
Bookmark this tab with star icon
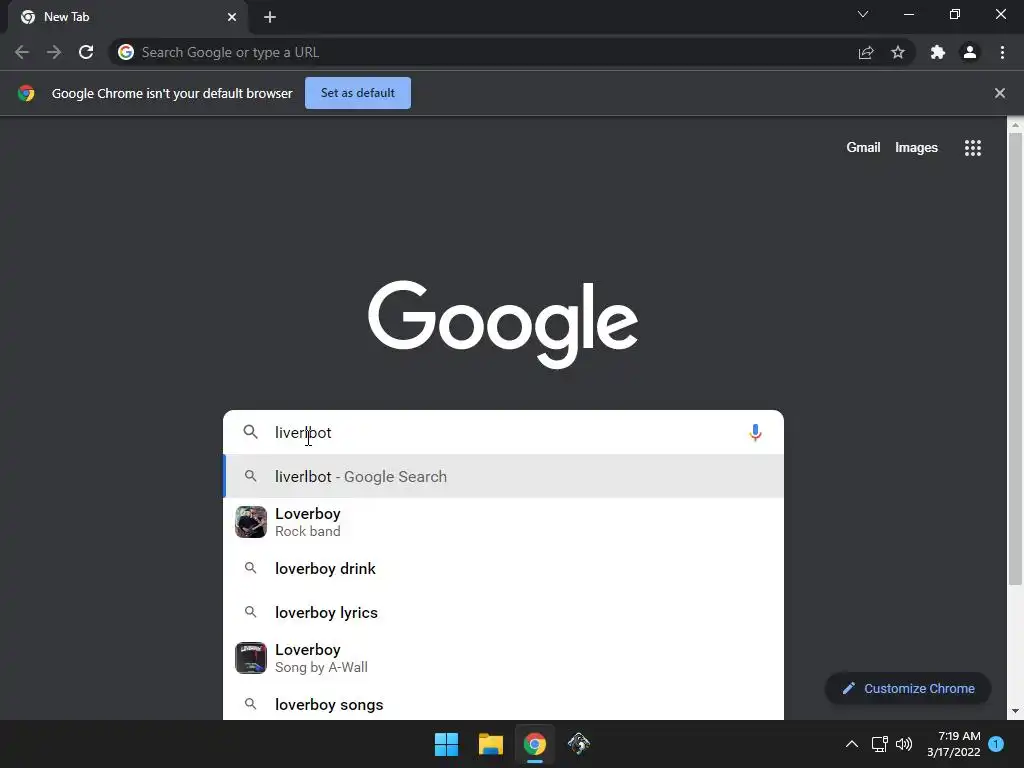click(x=898, y=52)
